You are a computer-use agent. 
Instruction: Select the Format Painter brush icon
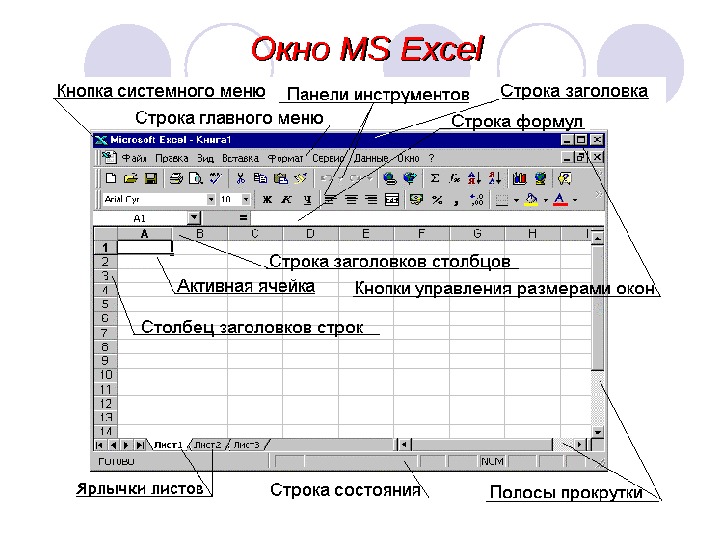[x=300, y=178]
